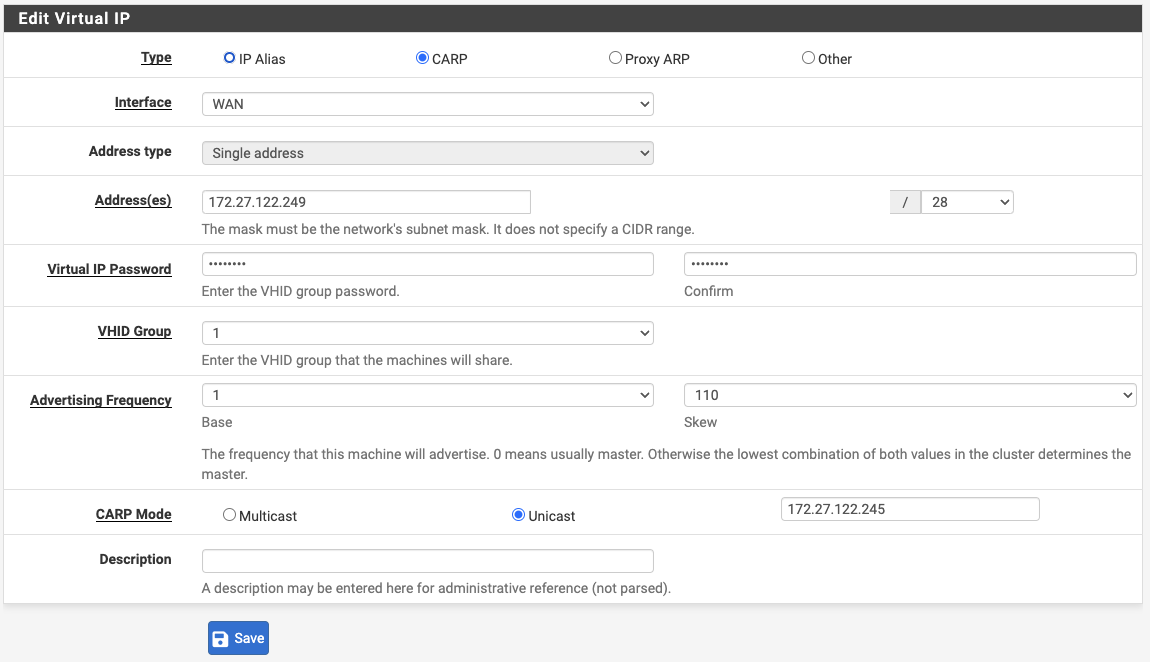
Task: Click the empty Description text field
Action: tap(427, 561)
